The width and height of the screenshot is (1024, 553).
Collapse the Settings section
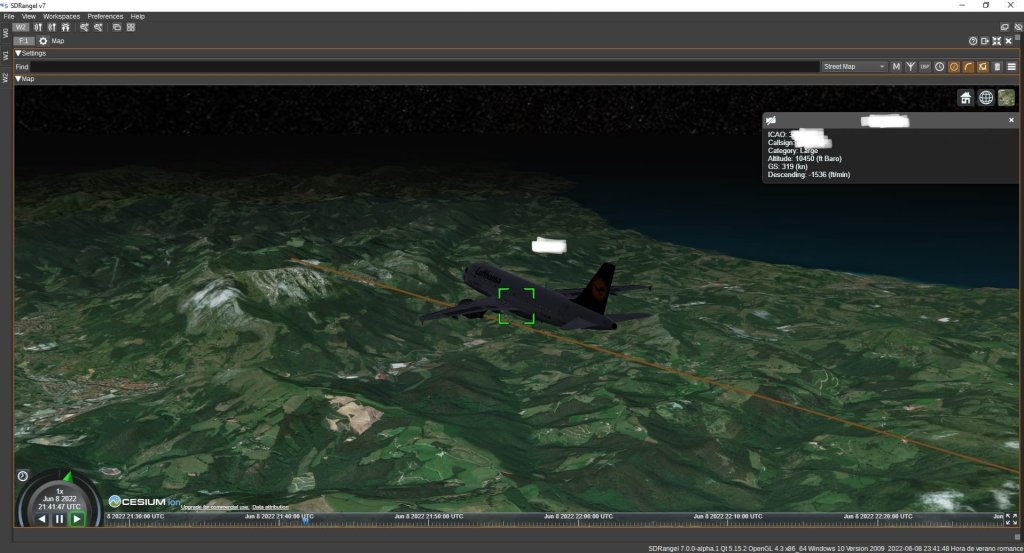pyautogui.click(x=18, y=53)
